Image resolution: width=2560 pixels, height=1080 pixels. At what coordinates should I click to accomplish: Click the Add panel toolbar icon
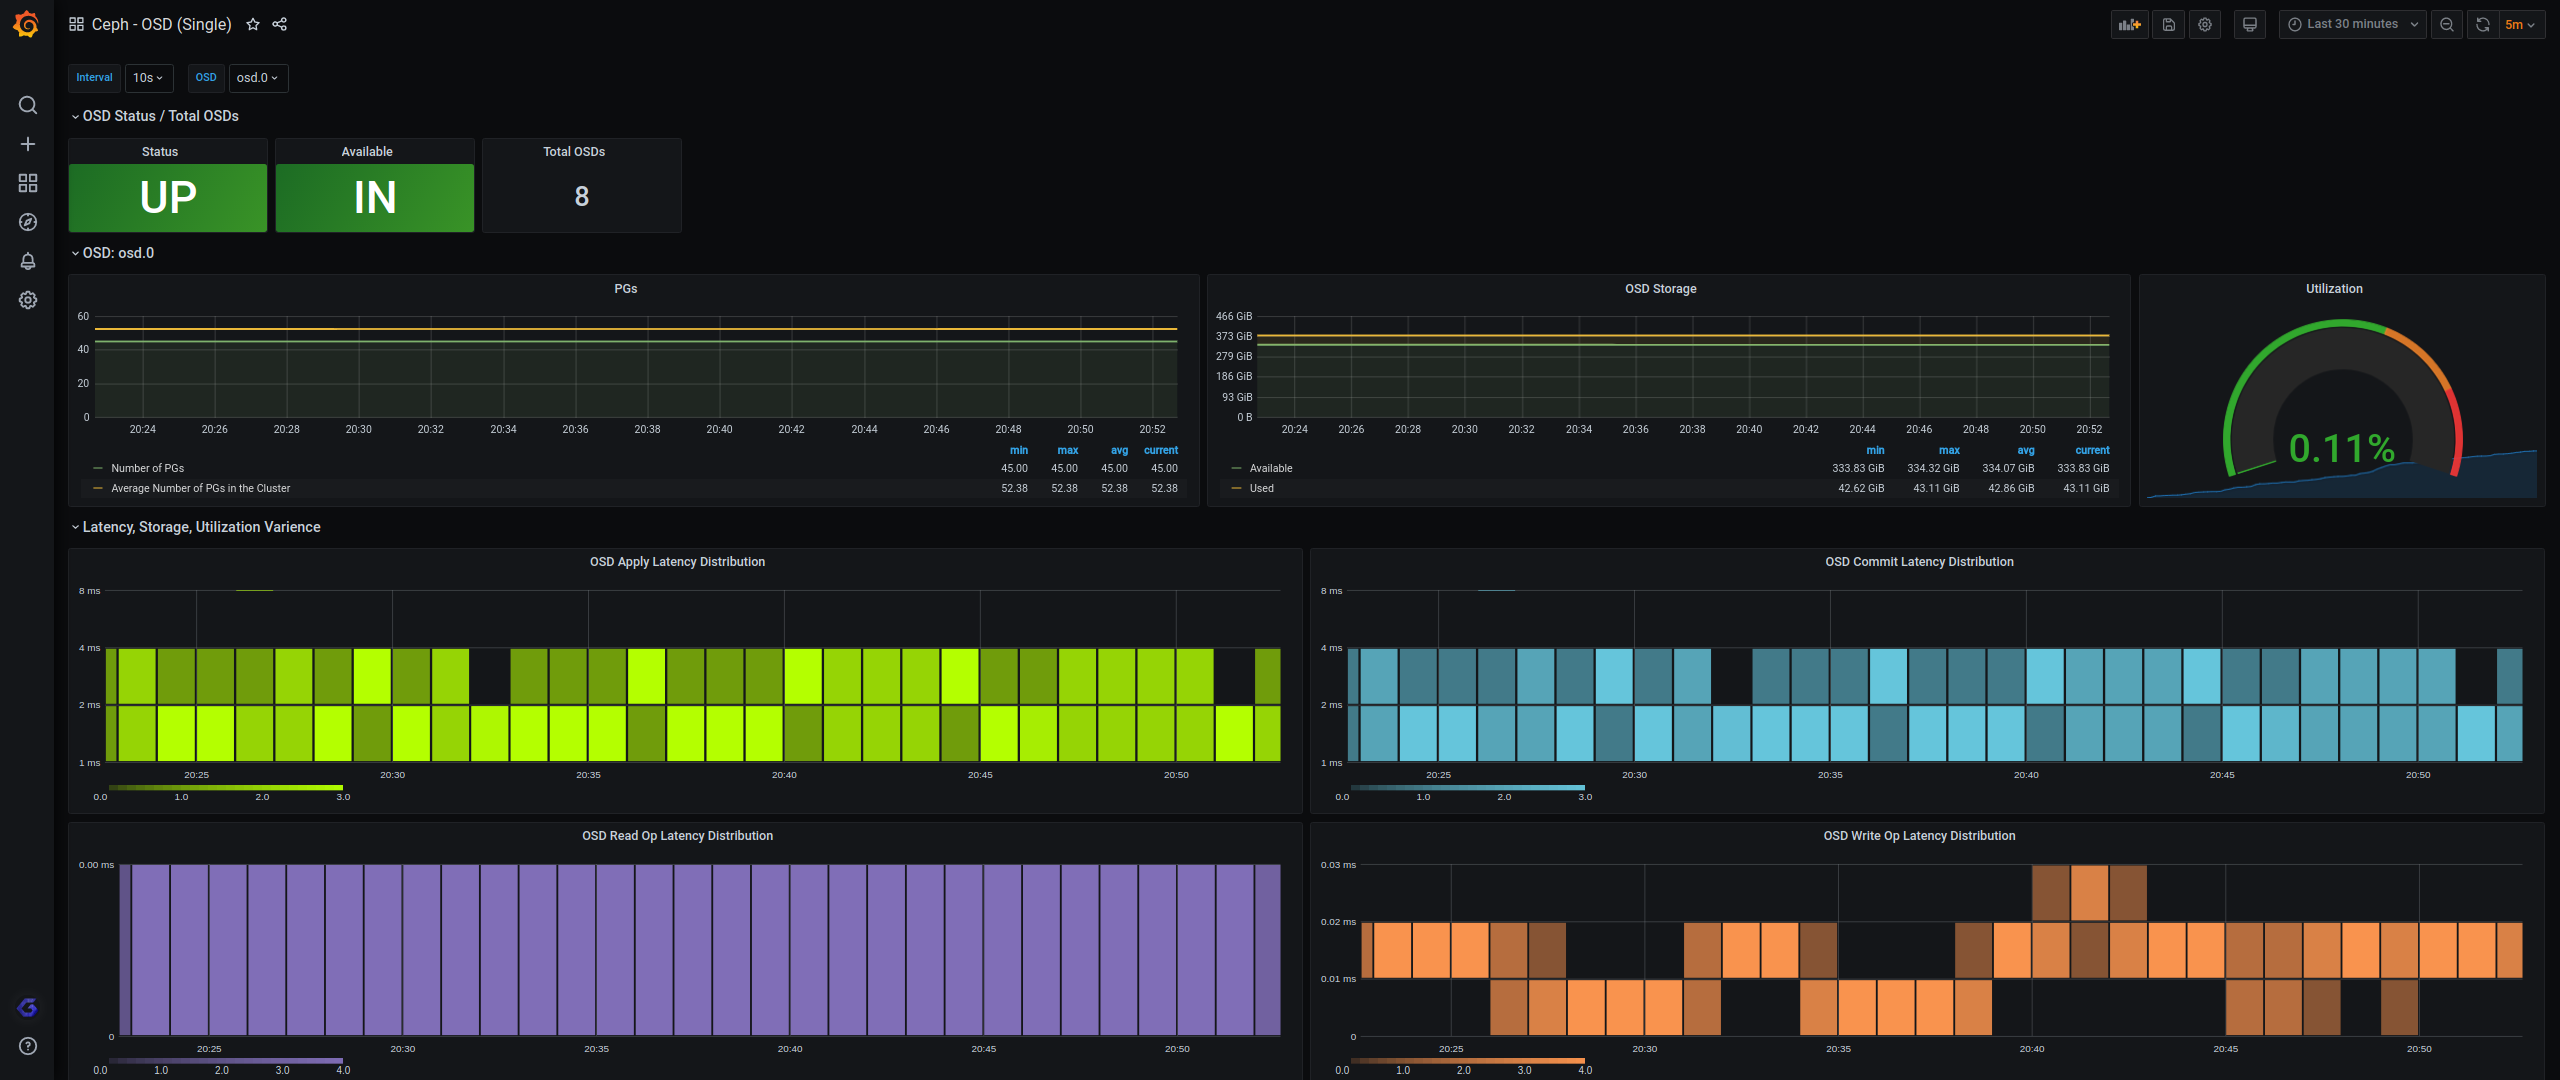(2129, 24)
